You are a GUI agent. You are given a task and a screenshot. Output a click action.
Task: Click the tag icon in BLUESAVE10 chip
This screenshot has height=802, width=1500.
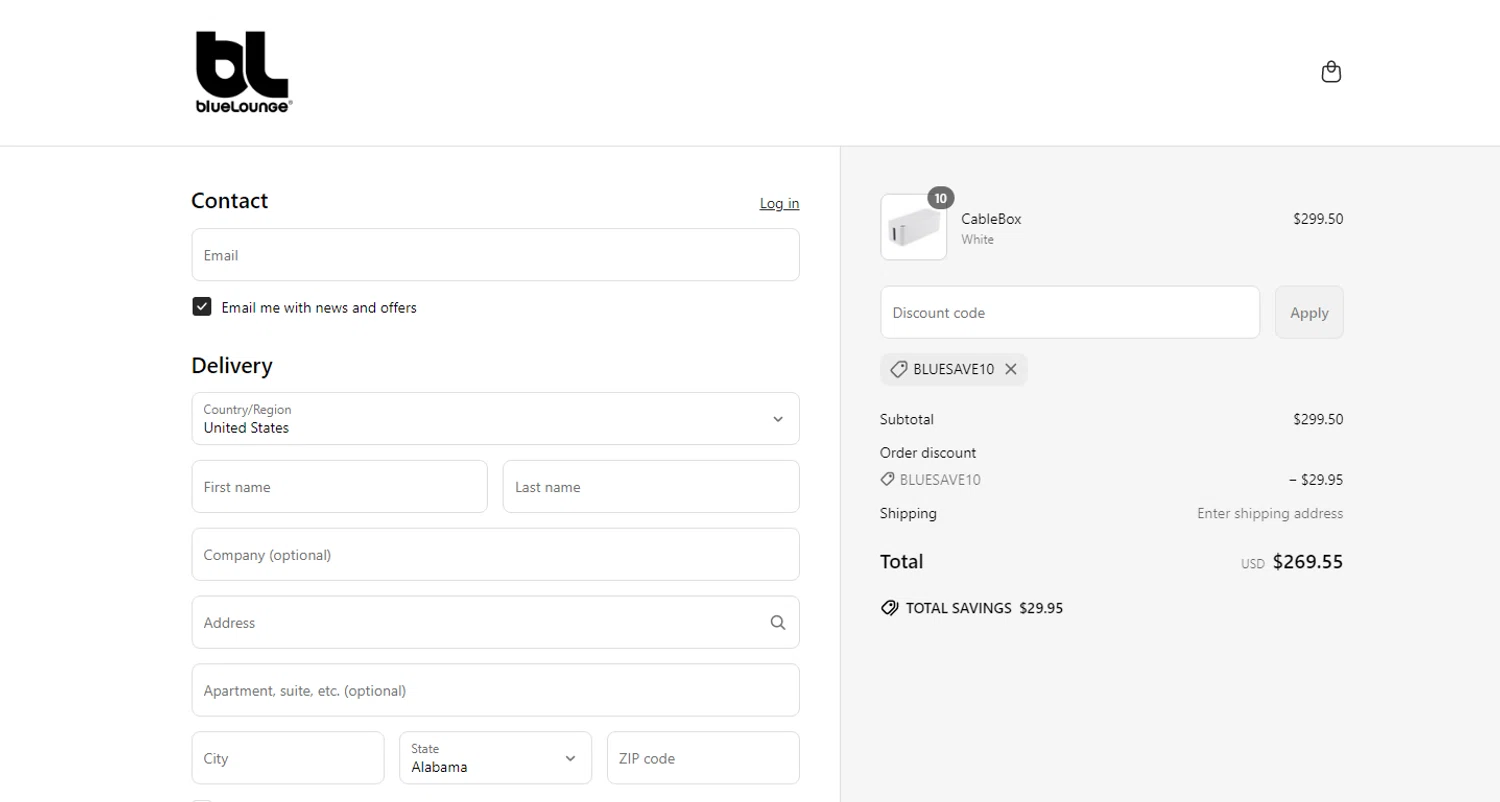pos(899,369)
